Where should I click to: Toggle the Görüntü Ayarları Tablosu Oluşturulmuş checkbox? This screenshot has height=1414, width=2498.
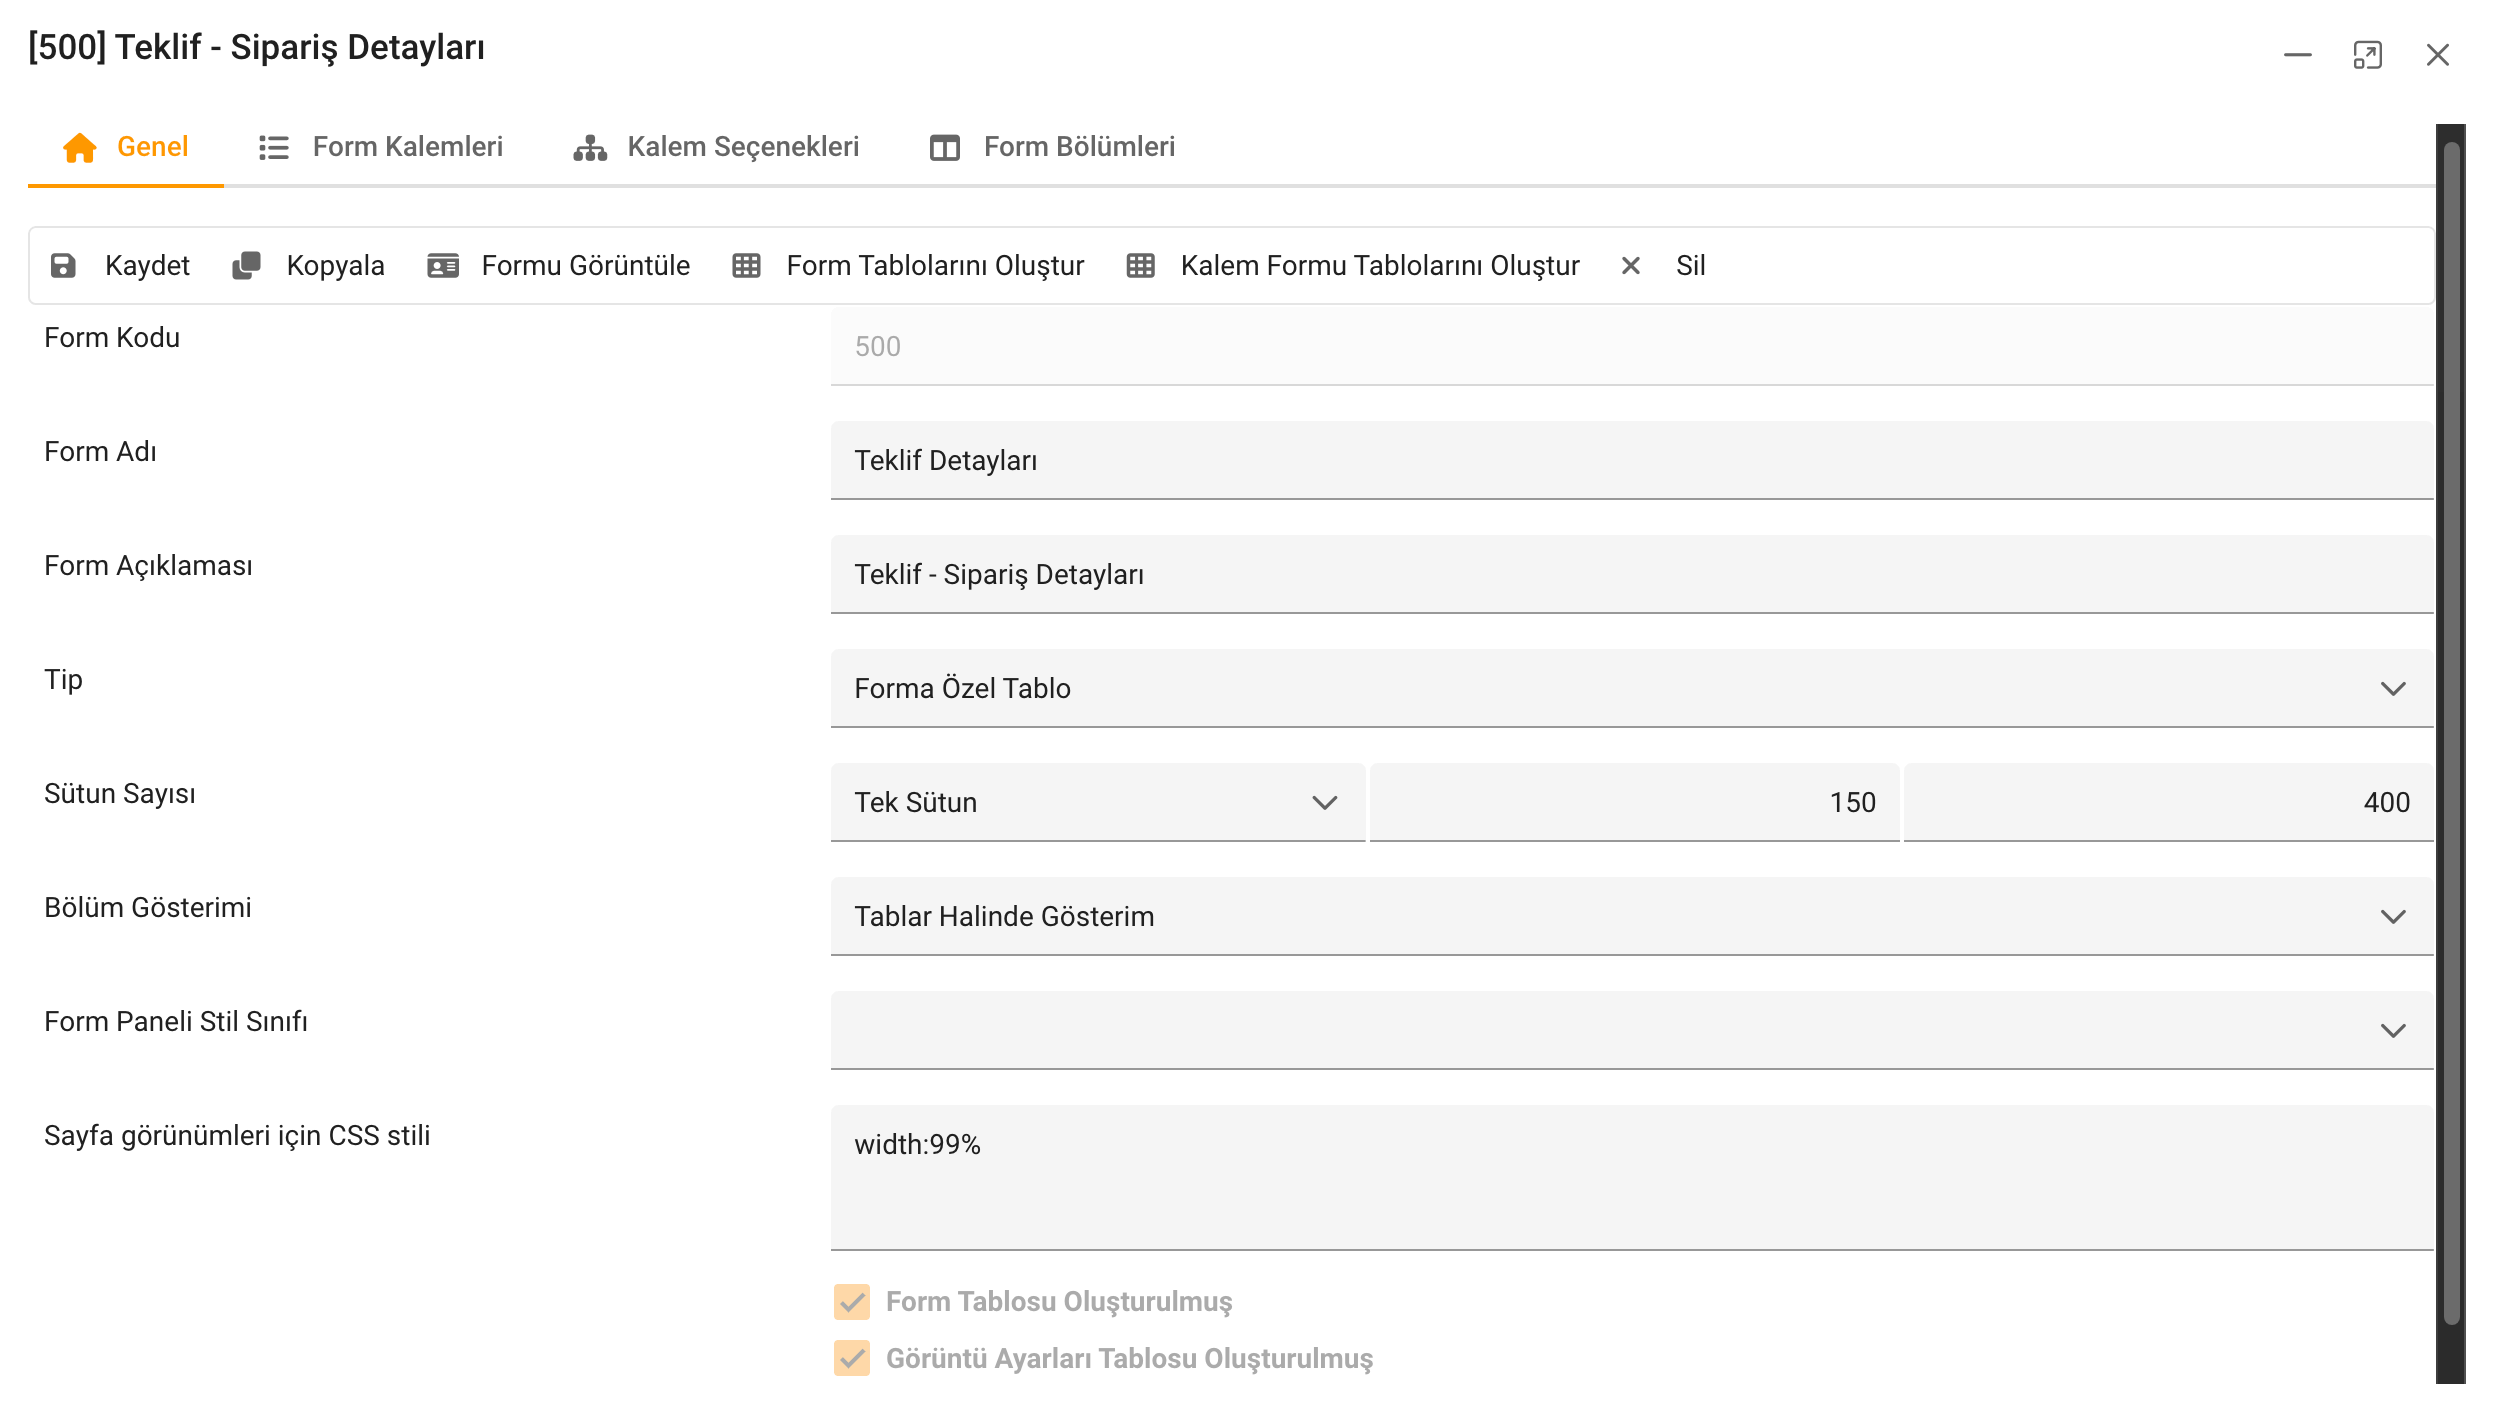point(851,1360)
